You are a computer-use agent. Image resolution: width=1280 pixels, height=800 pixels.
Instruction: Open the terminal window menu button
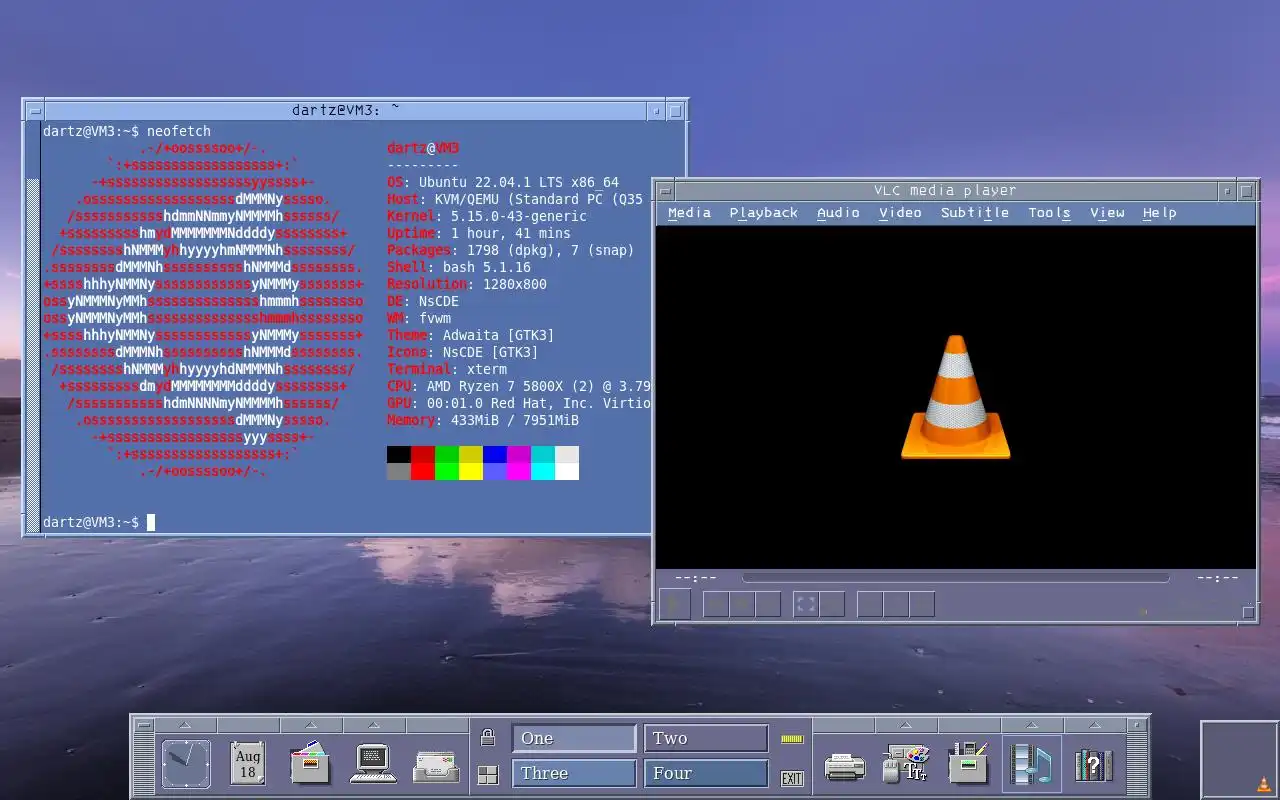coord(35,111)
